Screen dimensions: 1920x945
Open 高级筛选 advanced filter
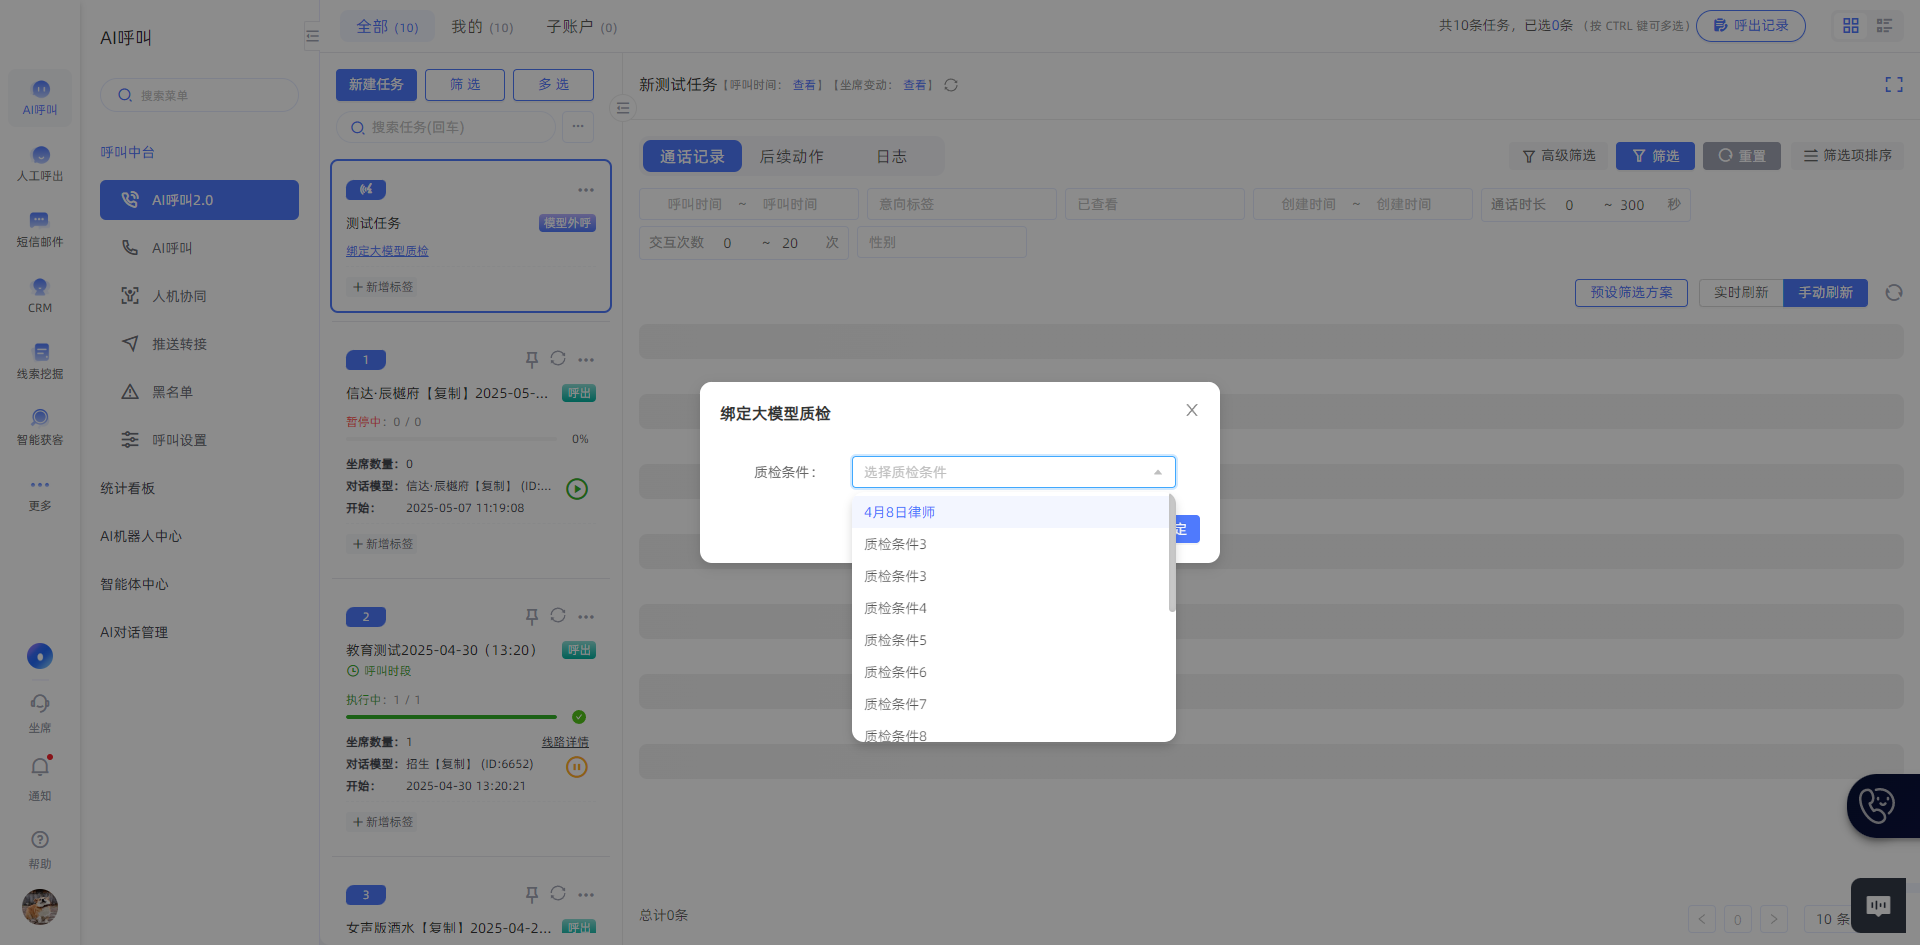[1559, 156]
